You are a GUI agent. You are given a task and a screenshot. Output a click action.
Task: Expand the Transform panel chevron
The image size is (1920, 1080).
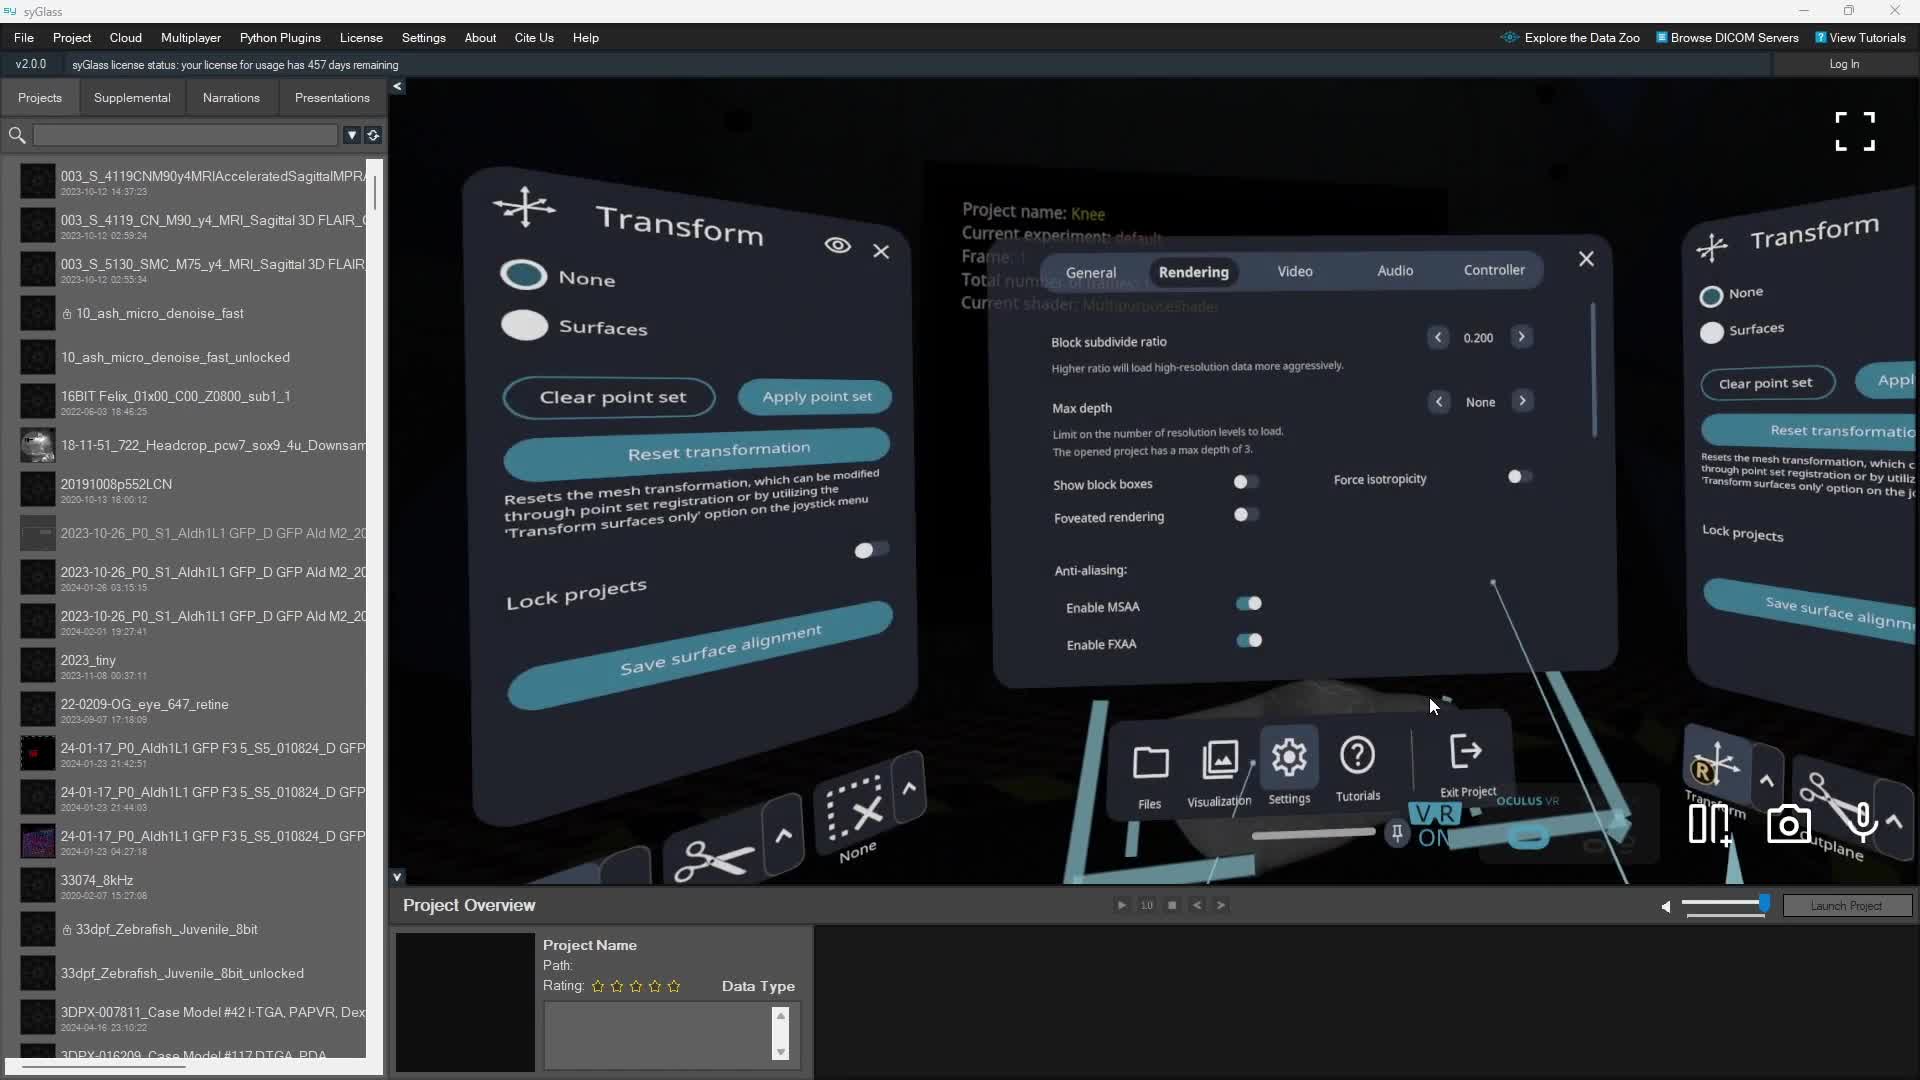1767,782
